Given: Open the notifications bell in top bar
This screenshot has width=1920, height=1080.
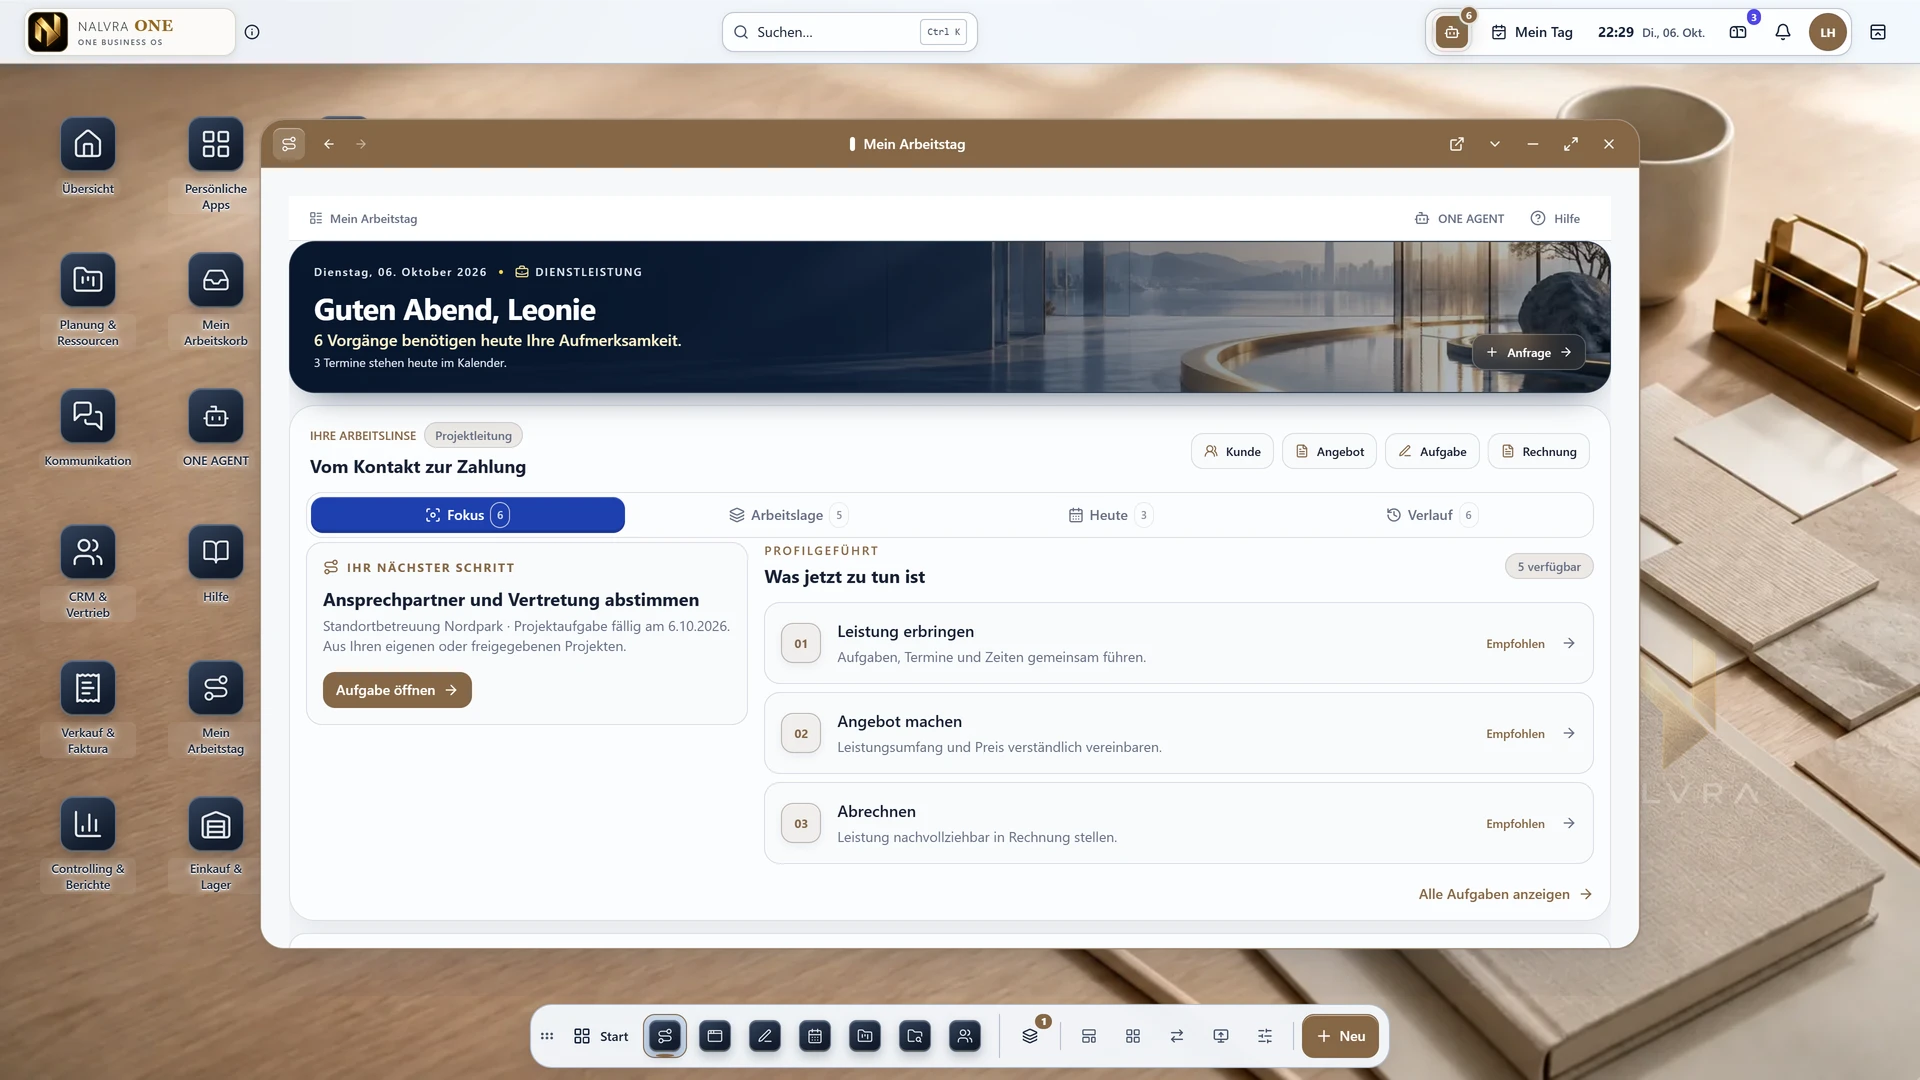Looking at the screenshot, I should pos(1783,32).
